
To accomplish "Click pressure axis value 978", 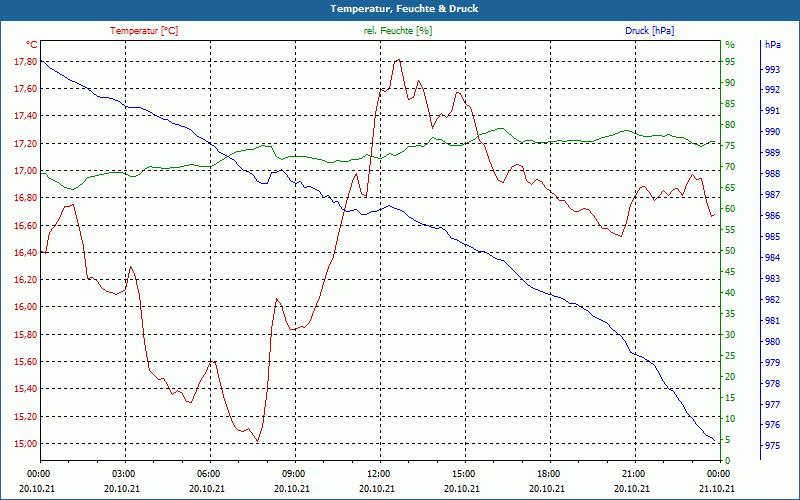I will 772,383.
